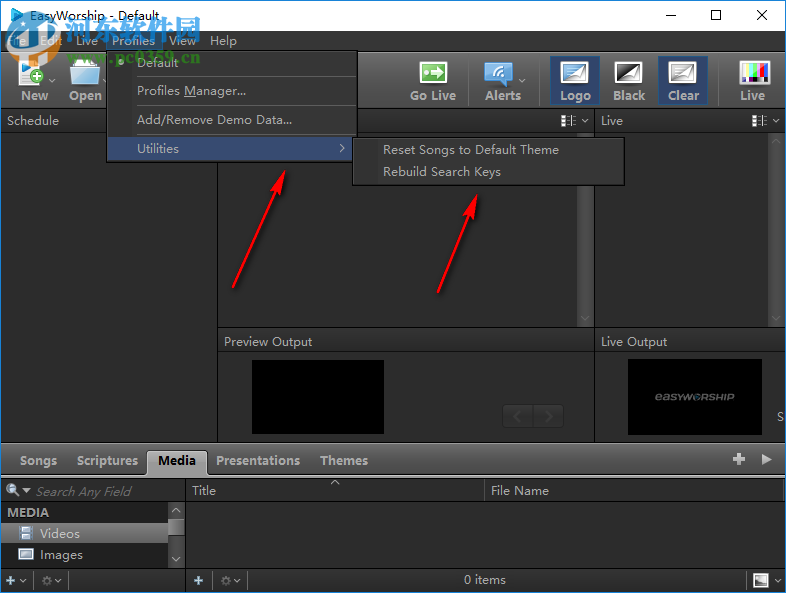Sort by the File Name column header
786x593 pixels.
tap(634, 491)
